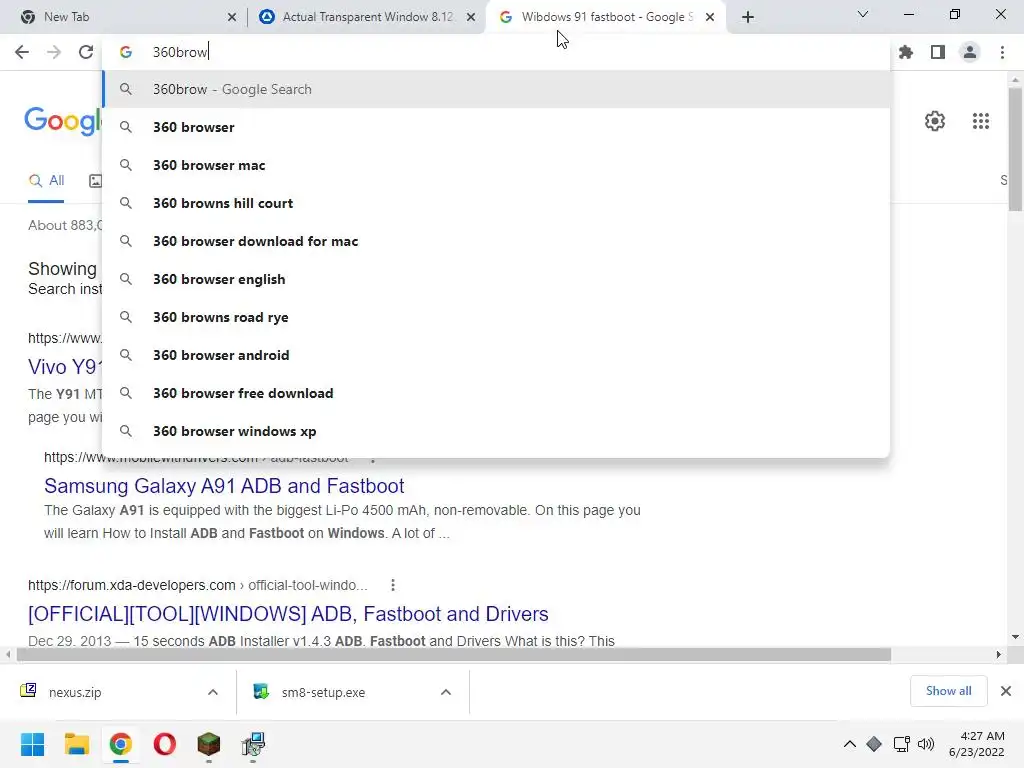Open the Chrome three-dot menu
This screenshot has height=768, width=1024.
pos(1002,52)
